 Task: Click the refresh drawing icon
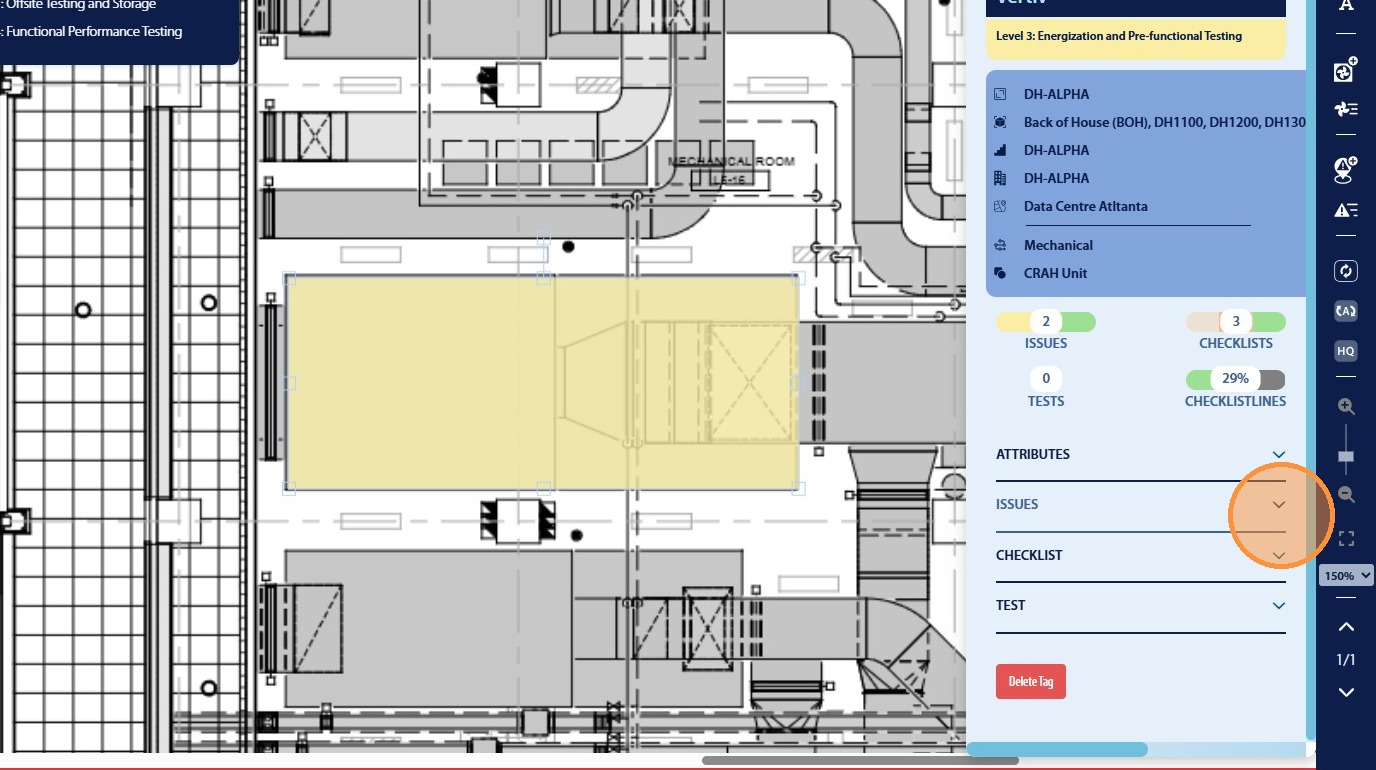pyautogui.click(x=1346, y=271)
